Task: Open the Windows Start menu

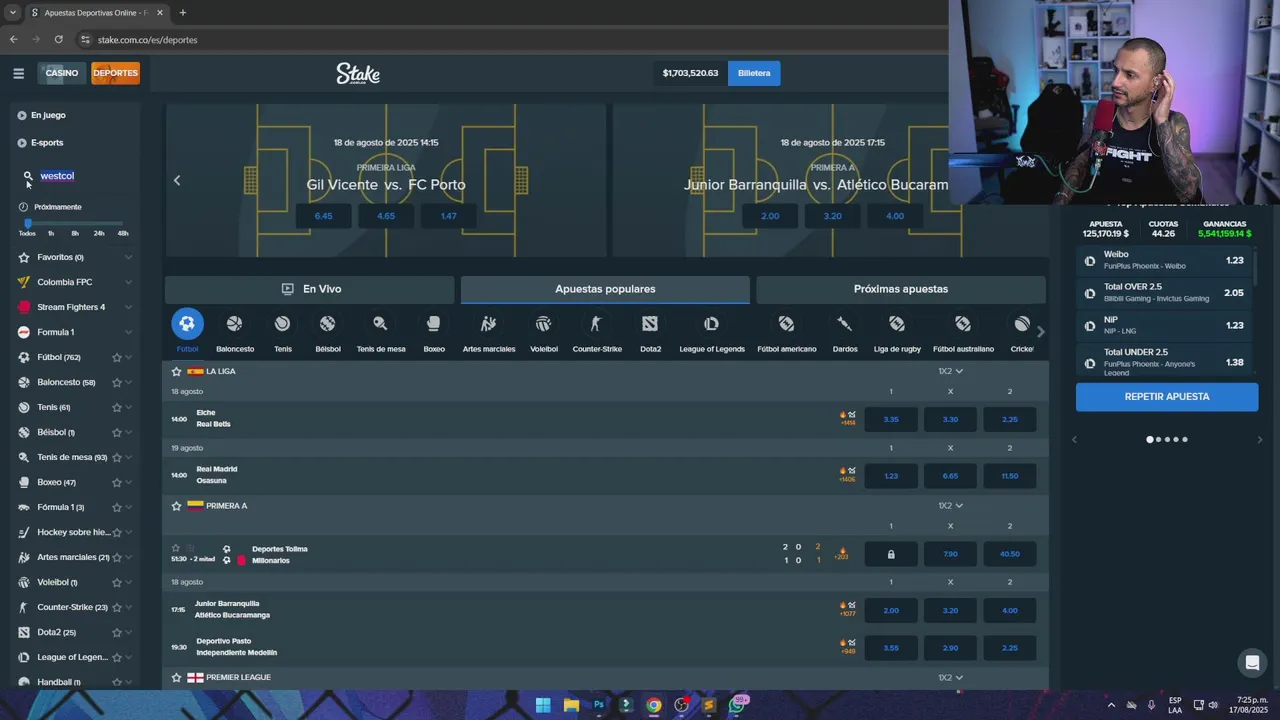Action: 543,705
